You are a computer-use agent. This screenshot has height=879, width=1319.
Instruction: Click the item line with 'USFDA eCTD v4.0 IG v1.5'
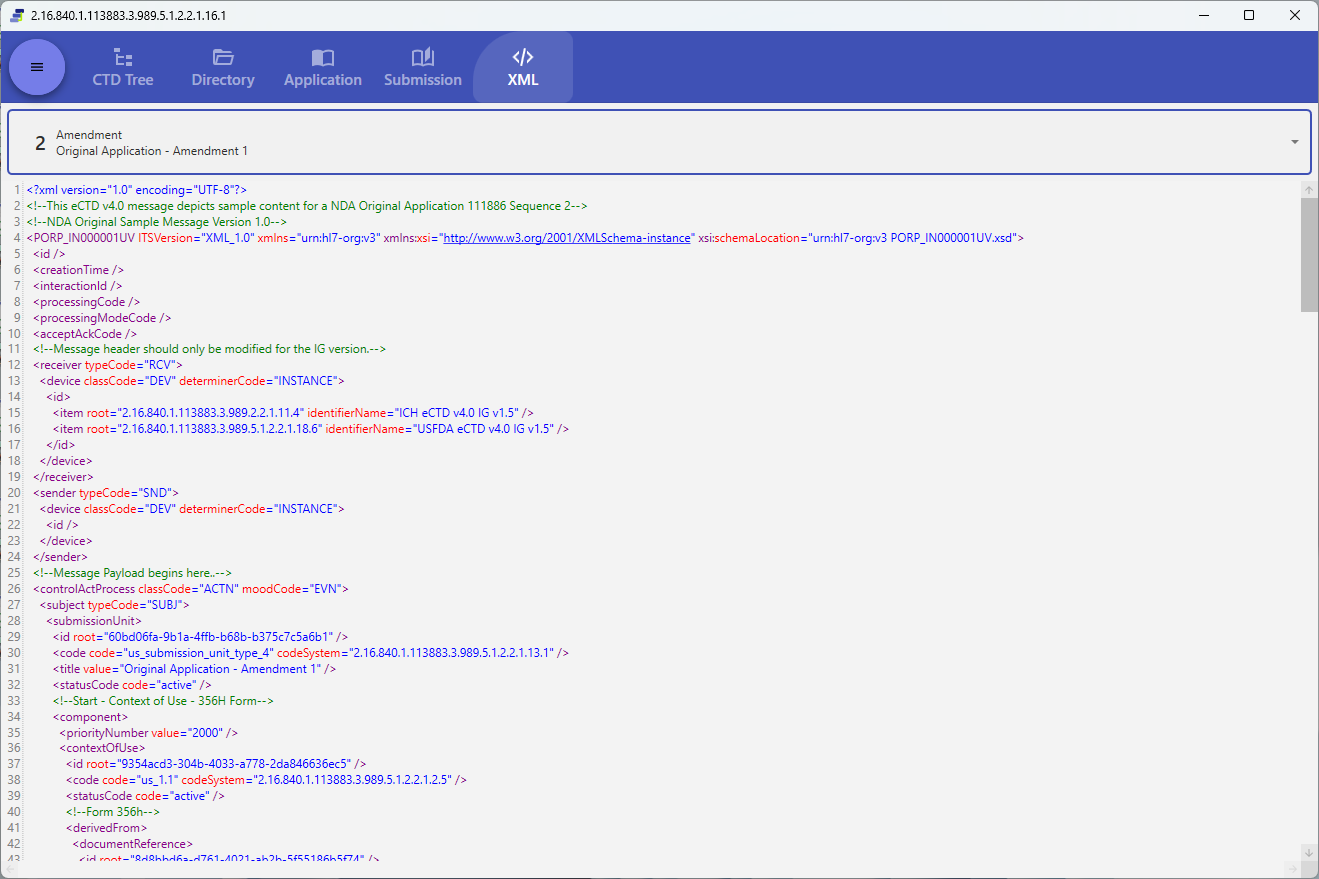point(311,429)
